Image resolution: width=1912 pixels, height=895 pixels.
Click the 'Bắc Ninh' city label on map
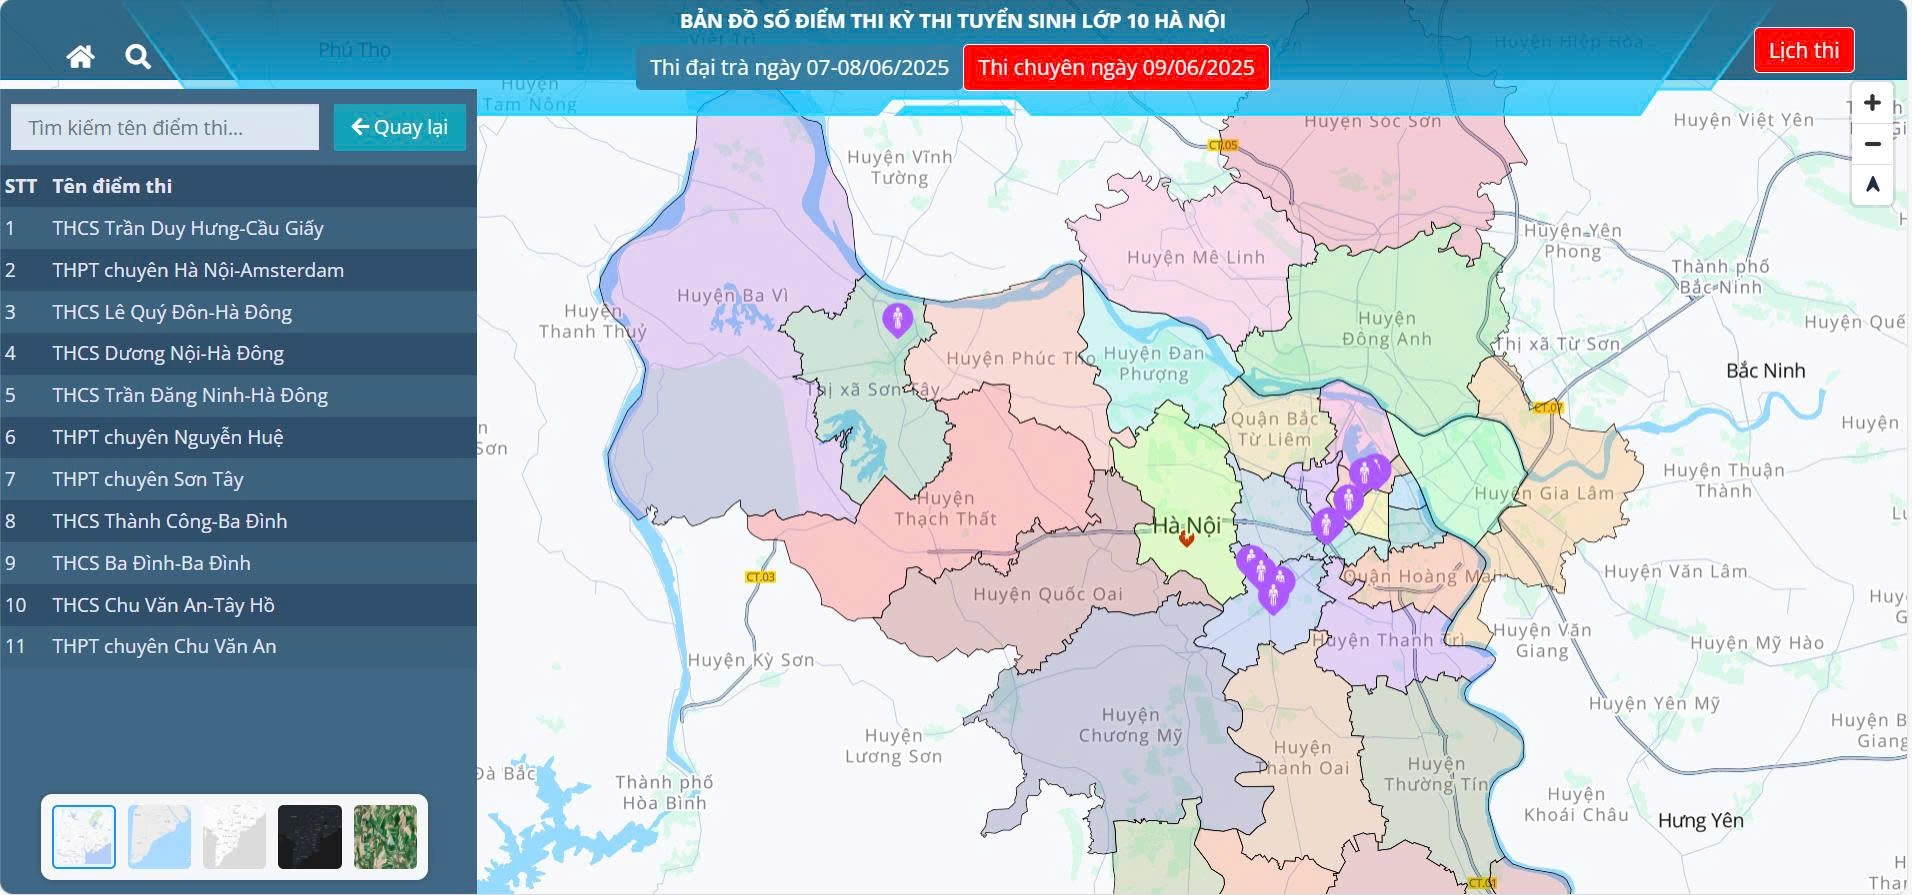tap(1765, 371)
